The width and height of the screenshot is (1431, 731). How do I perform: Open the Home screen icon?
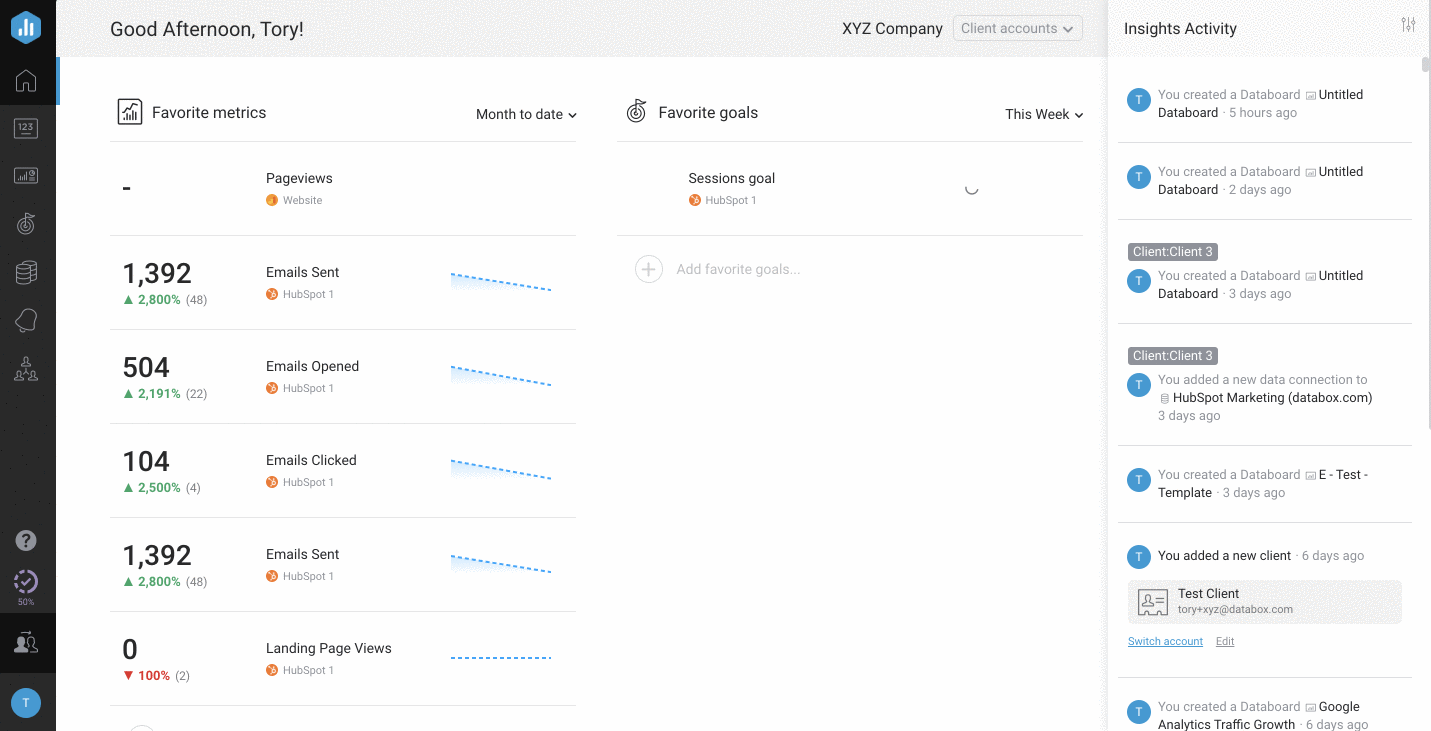(x=27, y=81)
